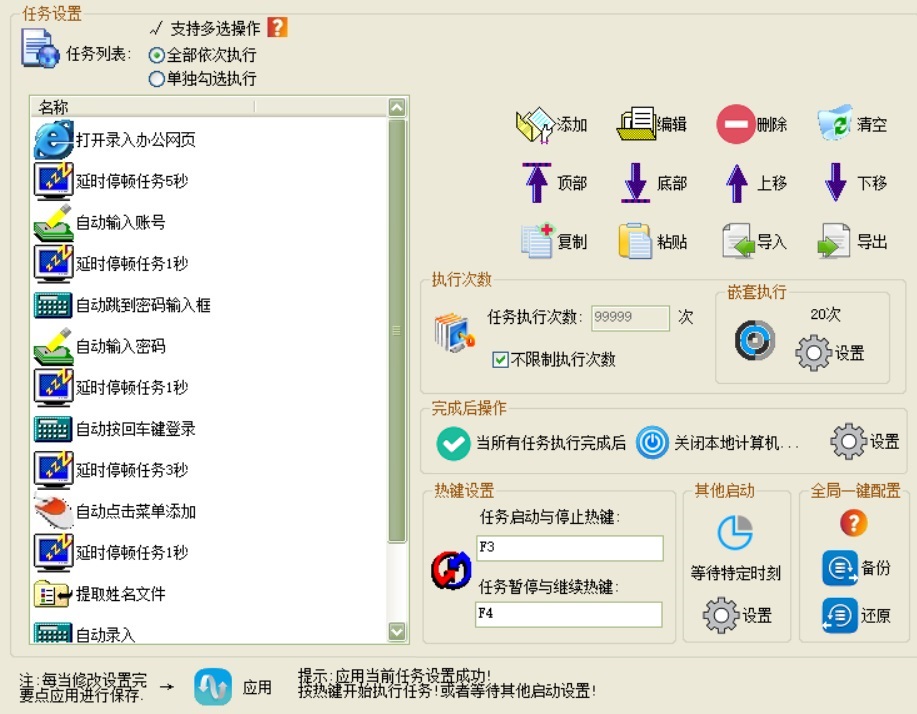Click the 应用 (Apply) button
Viewport: 917px width, 714px height.
click(x=213, y=688)
